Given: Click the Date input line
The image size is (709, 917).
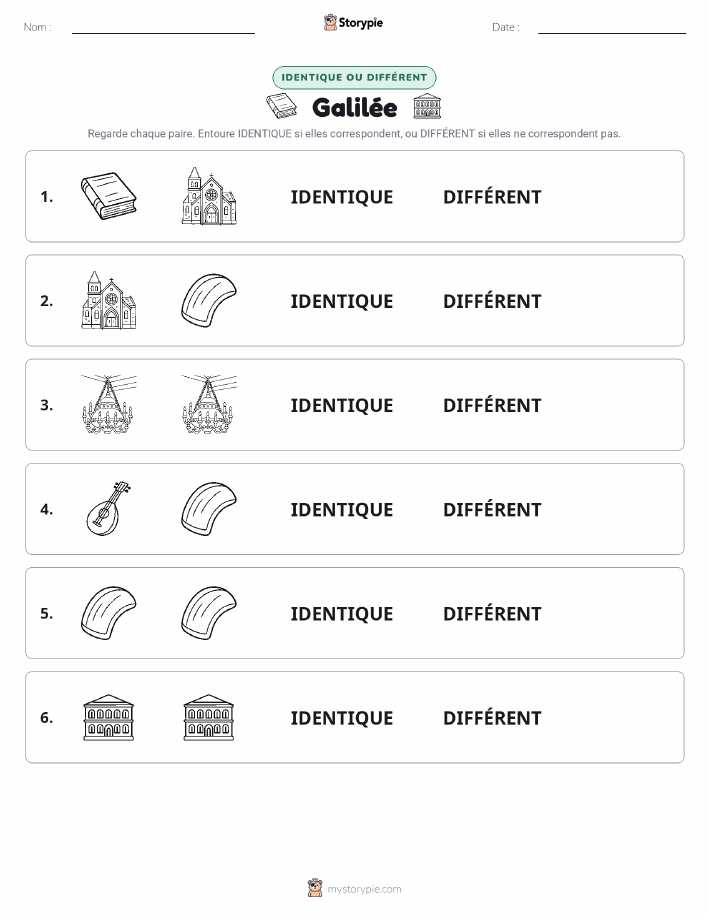Looking at the screenshot, I should [x=612, y=28].
